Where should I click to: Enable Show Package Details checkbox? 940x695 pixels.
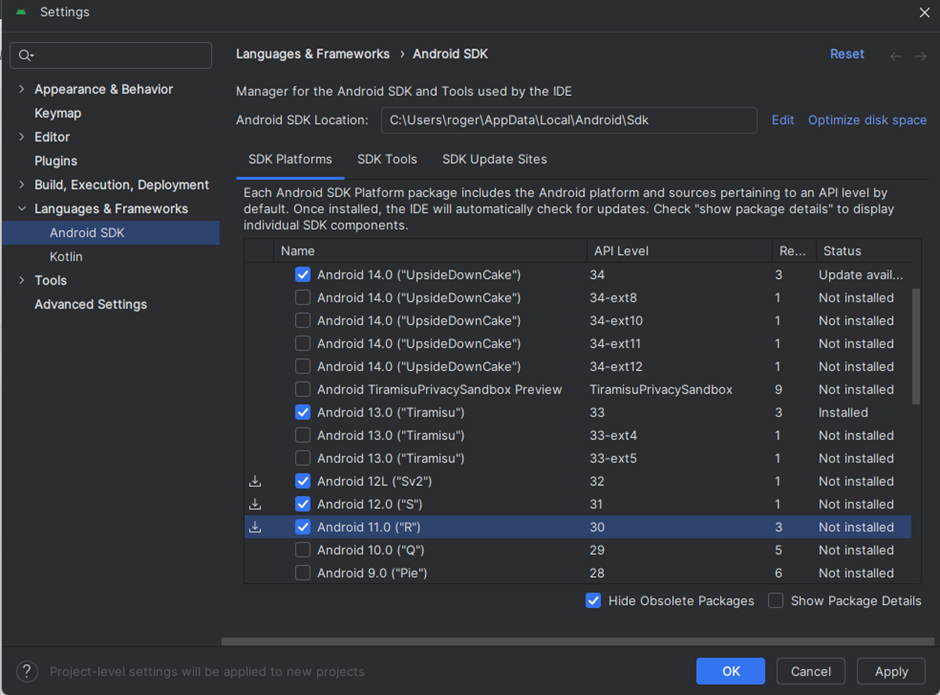click(x=775, y=600)
